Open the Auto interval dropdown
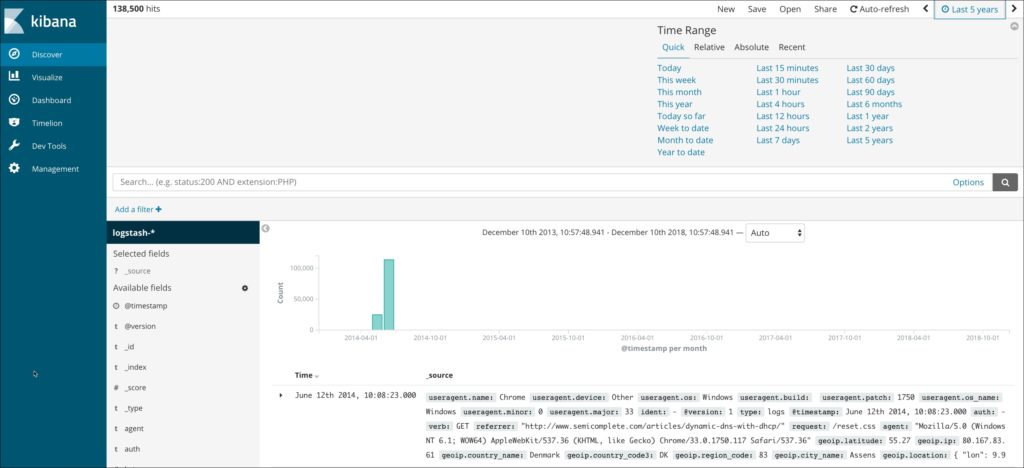The image size is (1024, 468). [x=776, y=233]
